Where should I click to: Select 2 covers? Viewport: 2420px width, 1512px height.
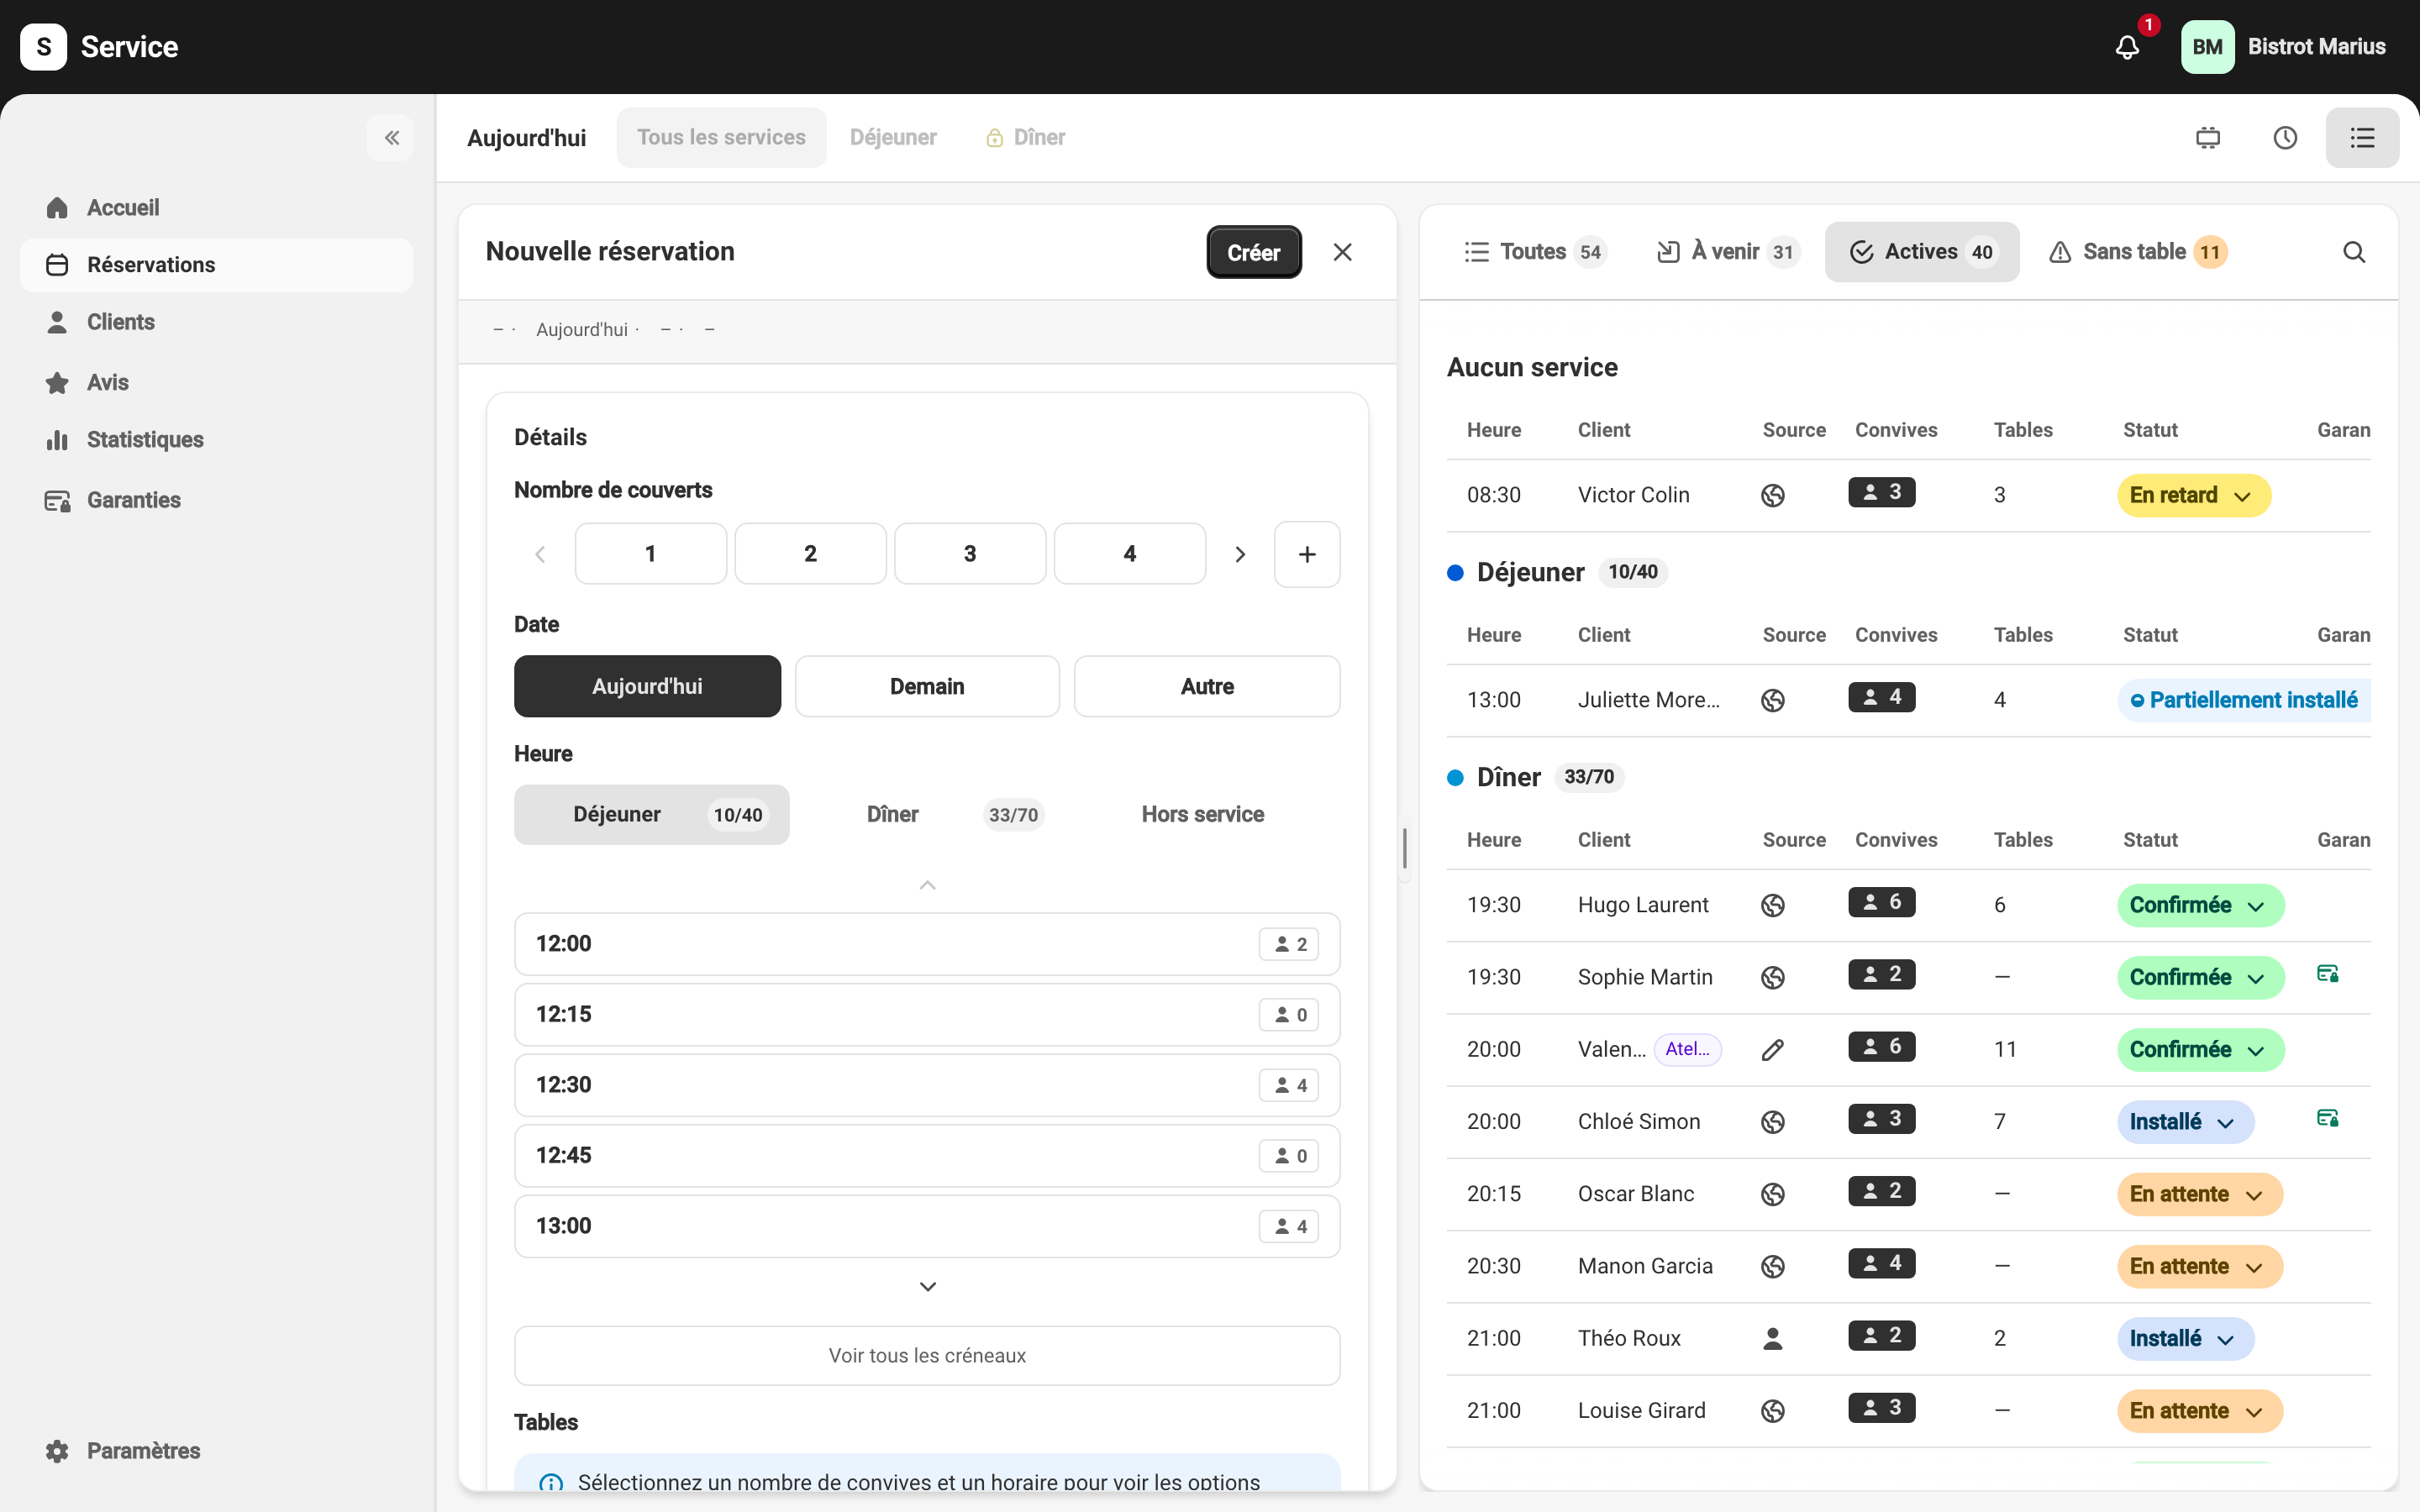click(x=810, y=554)
